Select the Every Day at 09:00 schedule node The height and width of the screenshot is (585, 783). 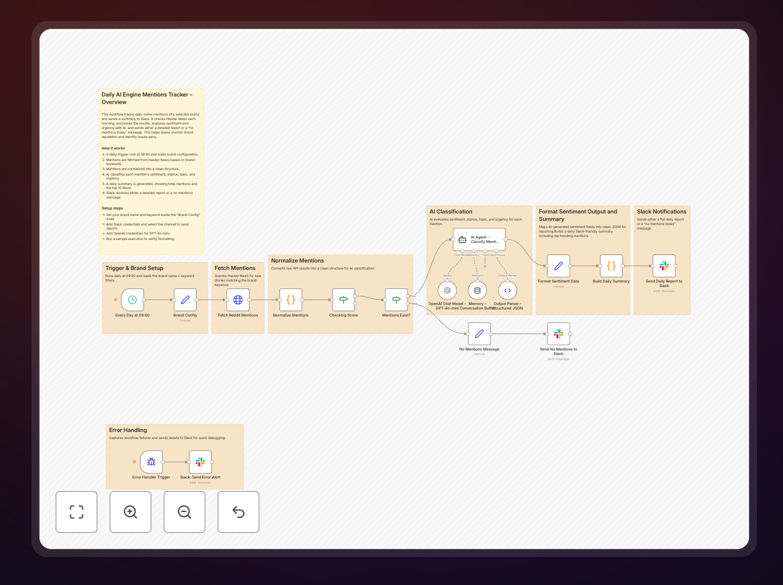point(132,300)
